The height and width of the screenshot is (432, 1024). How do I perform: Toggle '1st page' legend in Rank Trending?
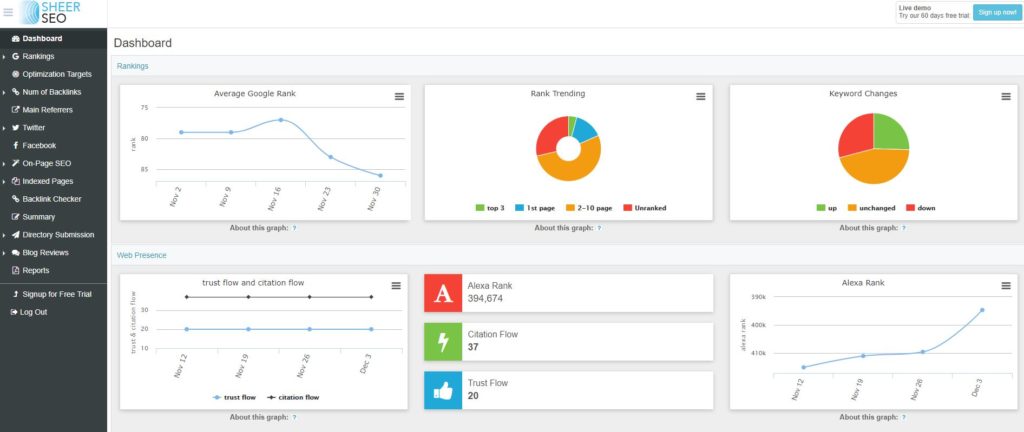click(x=535, y=208)
